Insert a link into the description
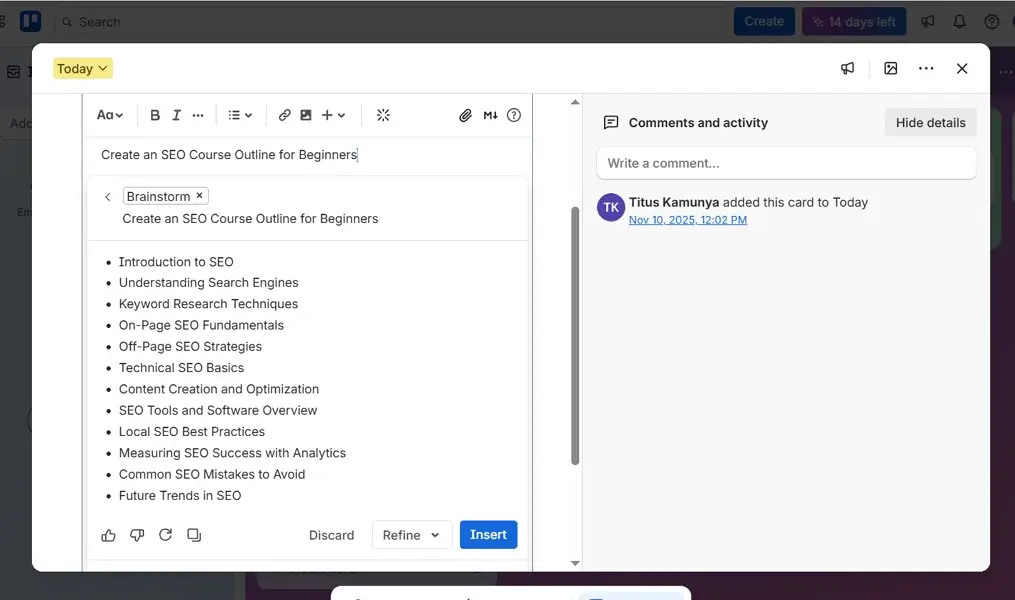Screen dimensions: 1015x600 coord(284,114)
